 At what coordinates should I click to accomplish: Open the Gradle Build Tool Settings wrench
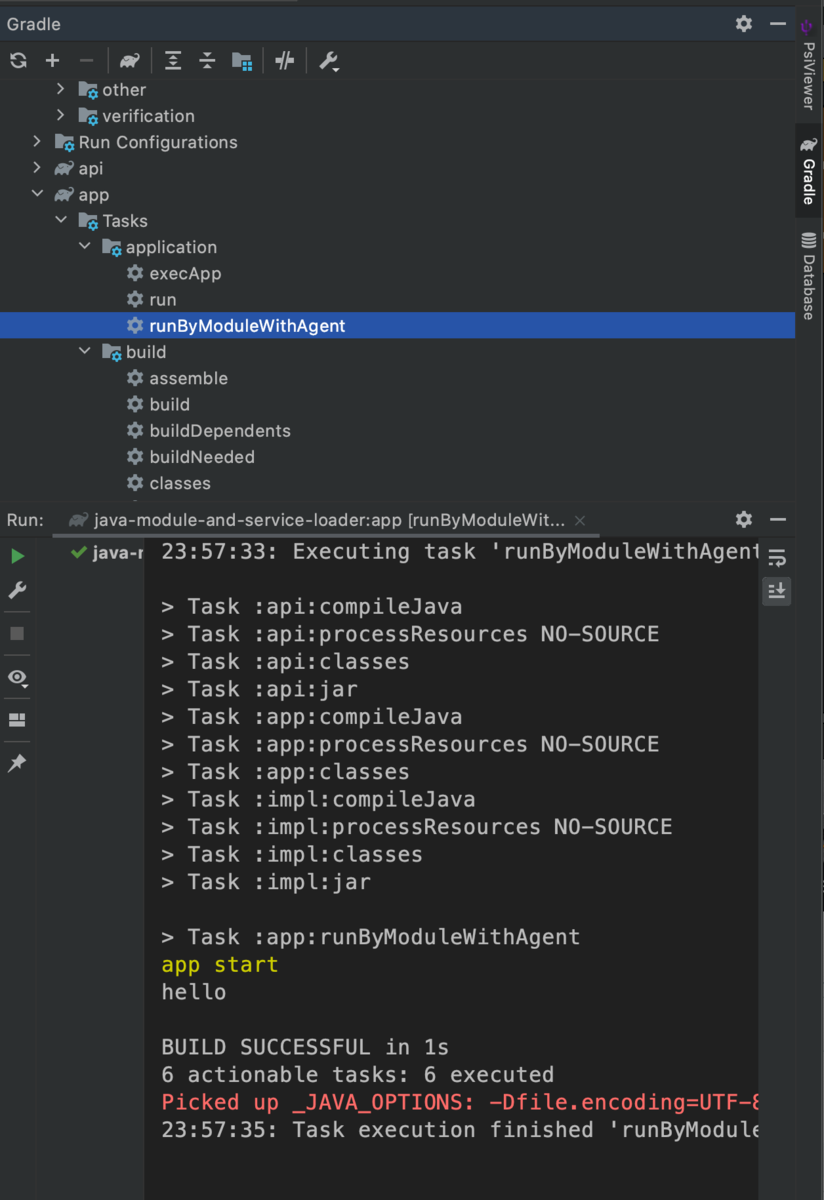pyautogui.click(x=328, y=61)
